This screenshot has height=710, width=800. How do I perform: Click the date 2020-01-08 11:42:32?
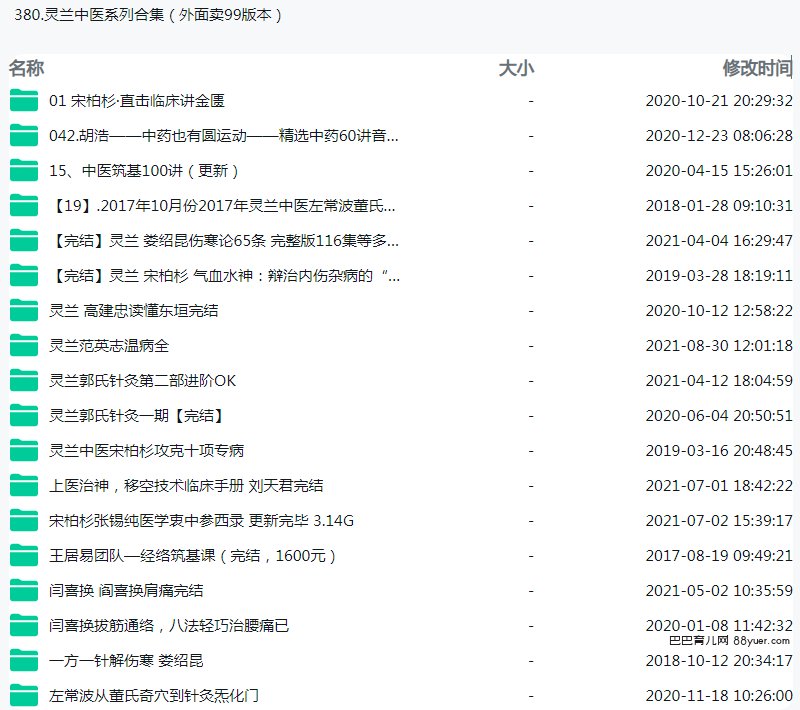(719, 625)
